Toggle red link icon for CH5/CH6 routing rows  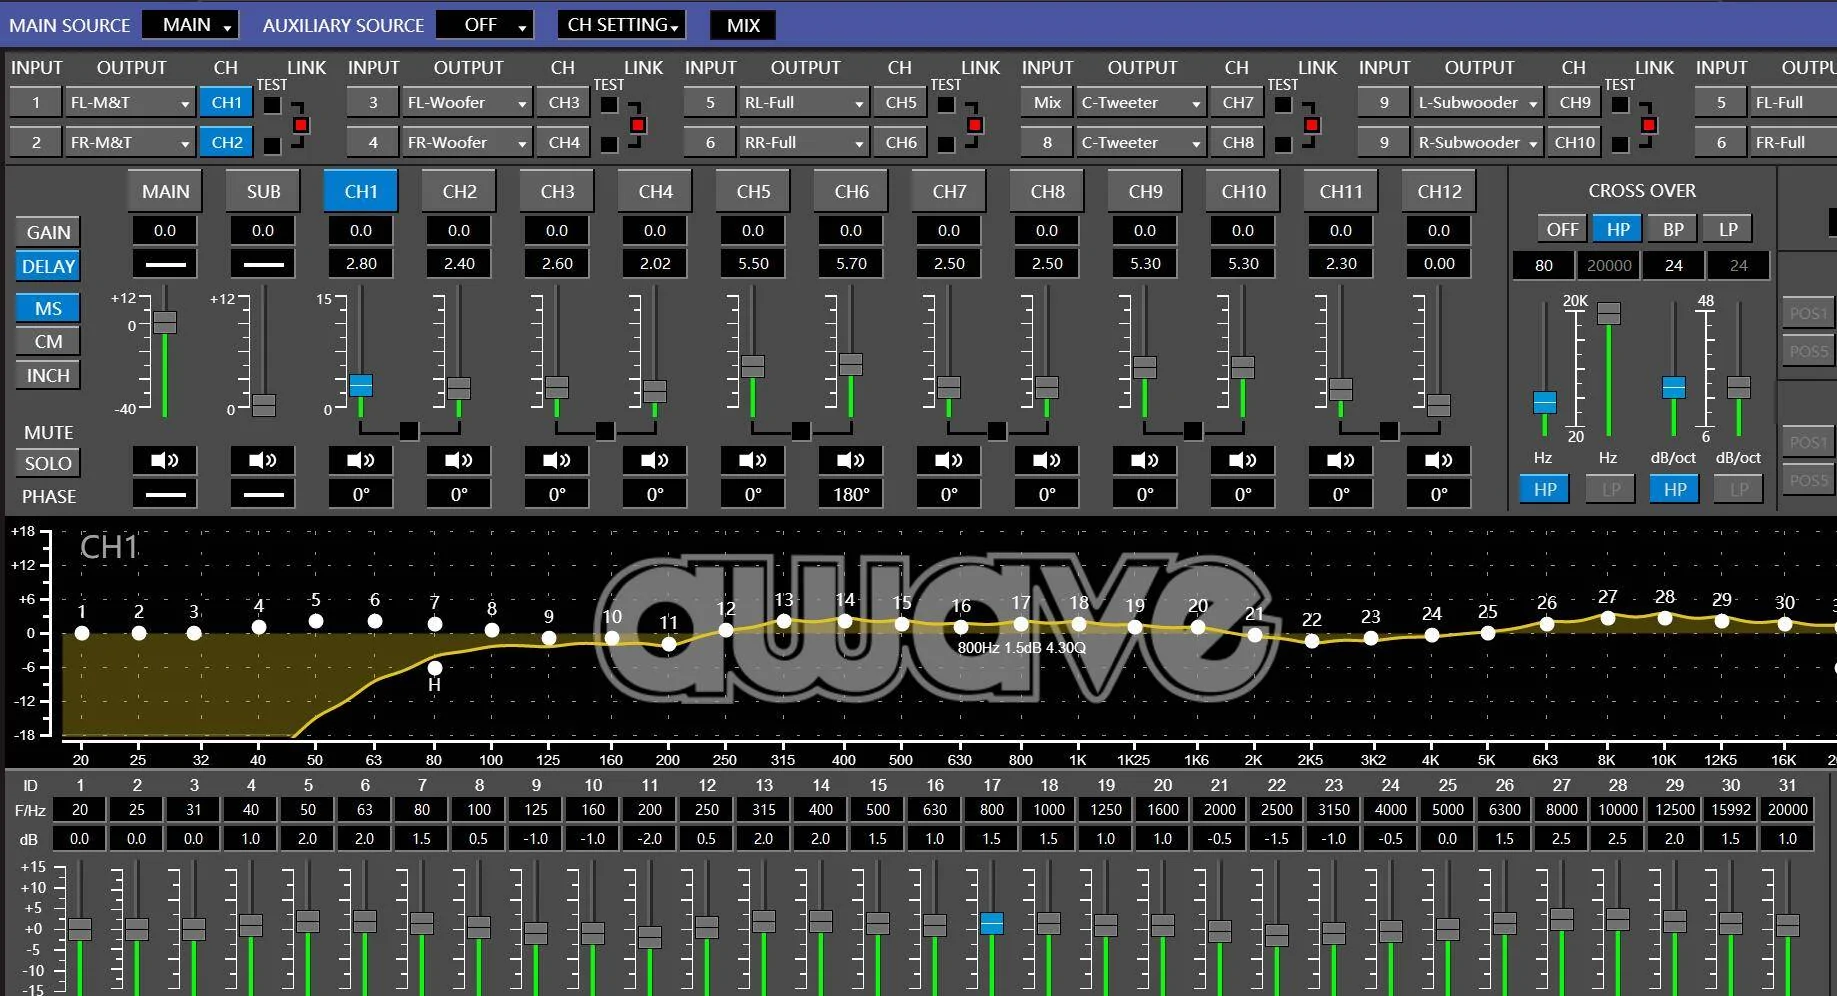click(x=974, y=125)
